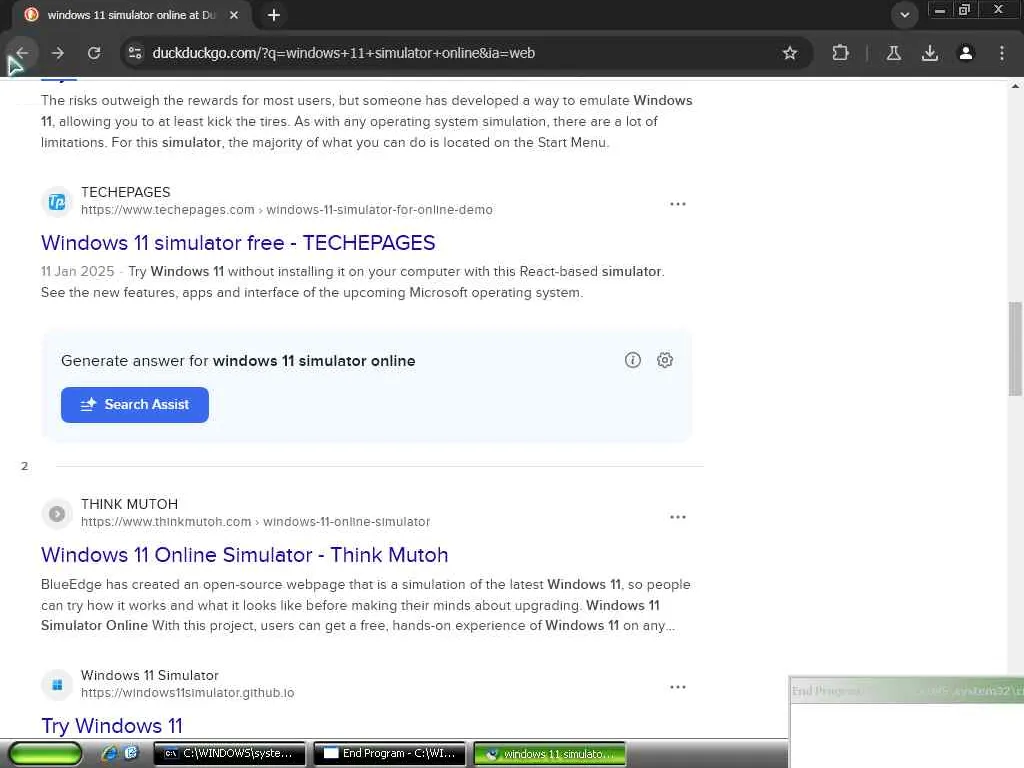The height and width of the screenshot is (768, 1024).
Task: Open site information icon in address bar
Action: click(x=135, y=53)
